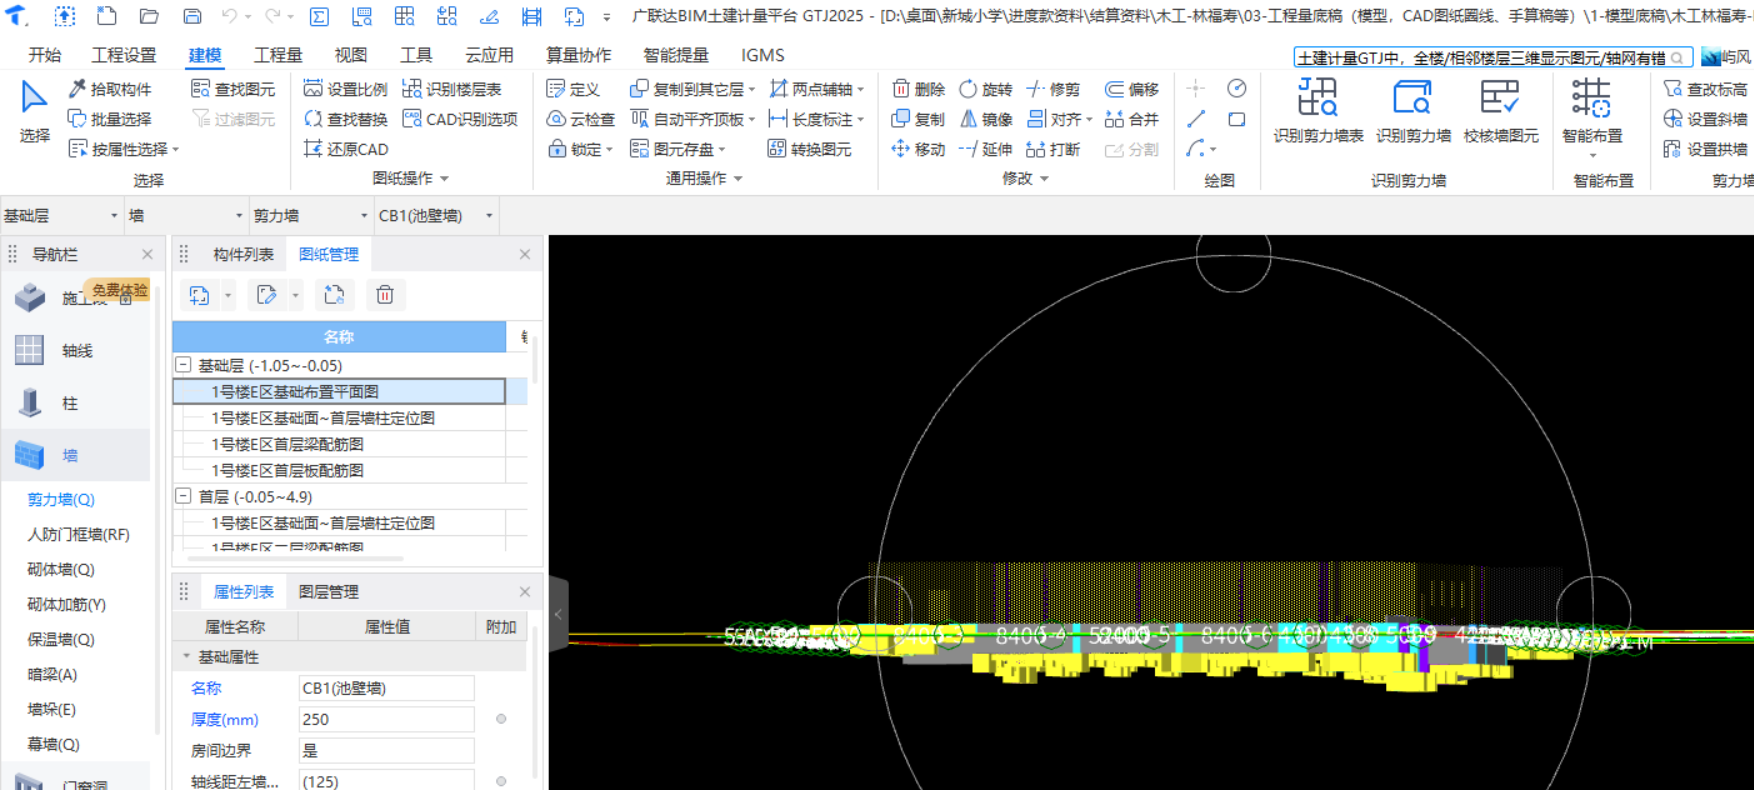Toggle 轴线距左墙 additional attribute marker
Image resolution: width=1754 pixels, height=790 pixels.
(x=501, y=781)
